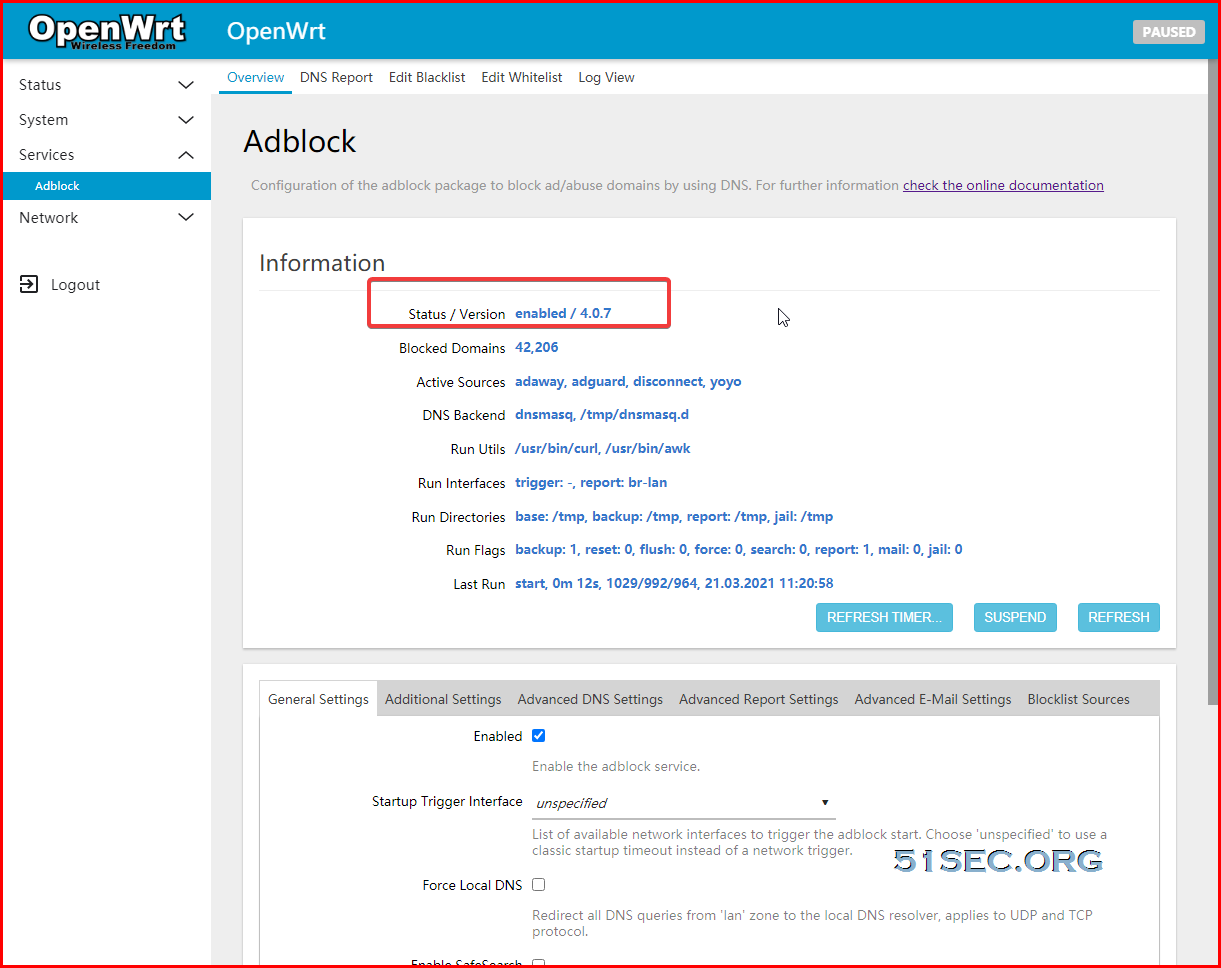This screenshot has width=1221, height=968.
Task: Select the Advanced E-Mail Settings tab
Action: (x=933, y=699)
